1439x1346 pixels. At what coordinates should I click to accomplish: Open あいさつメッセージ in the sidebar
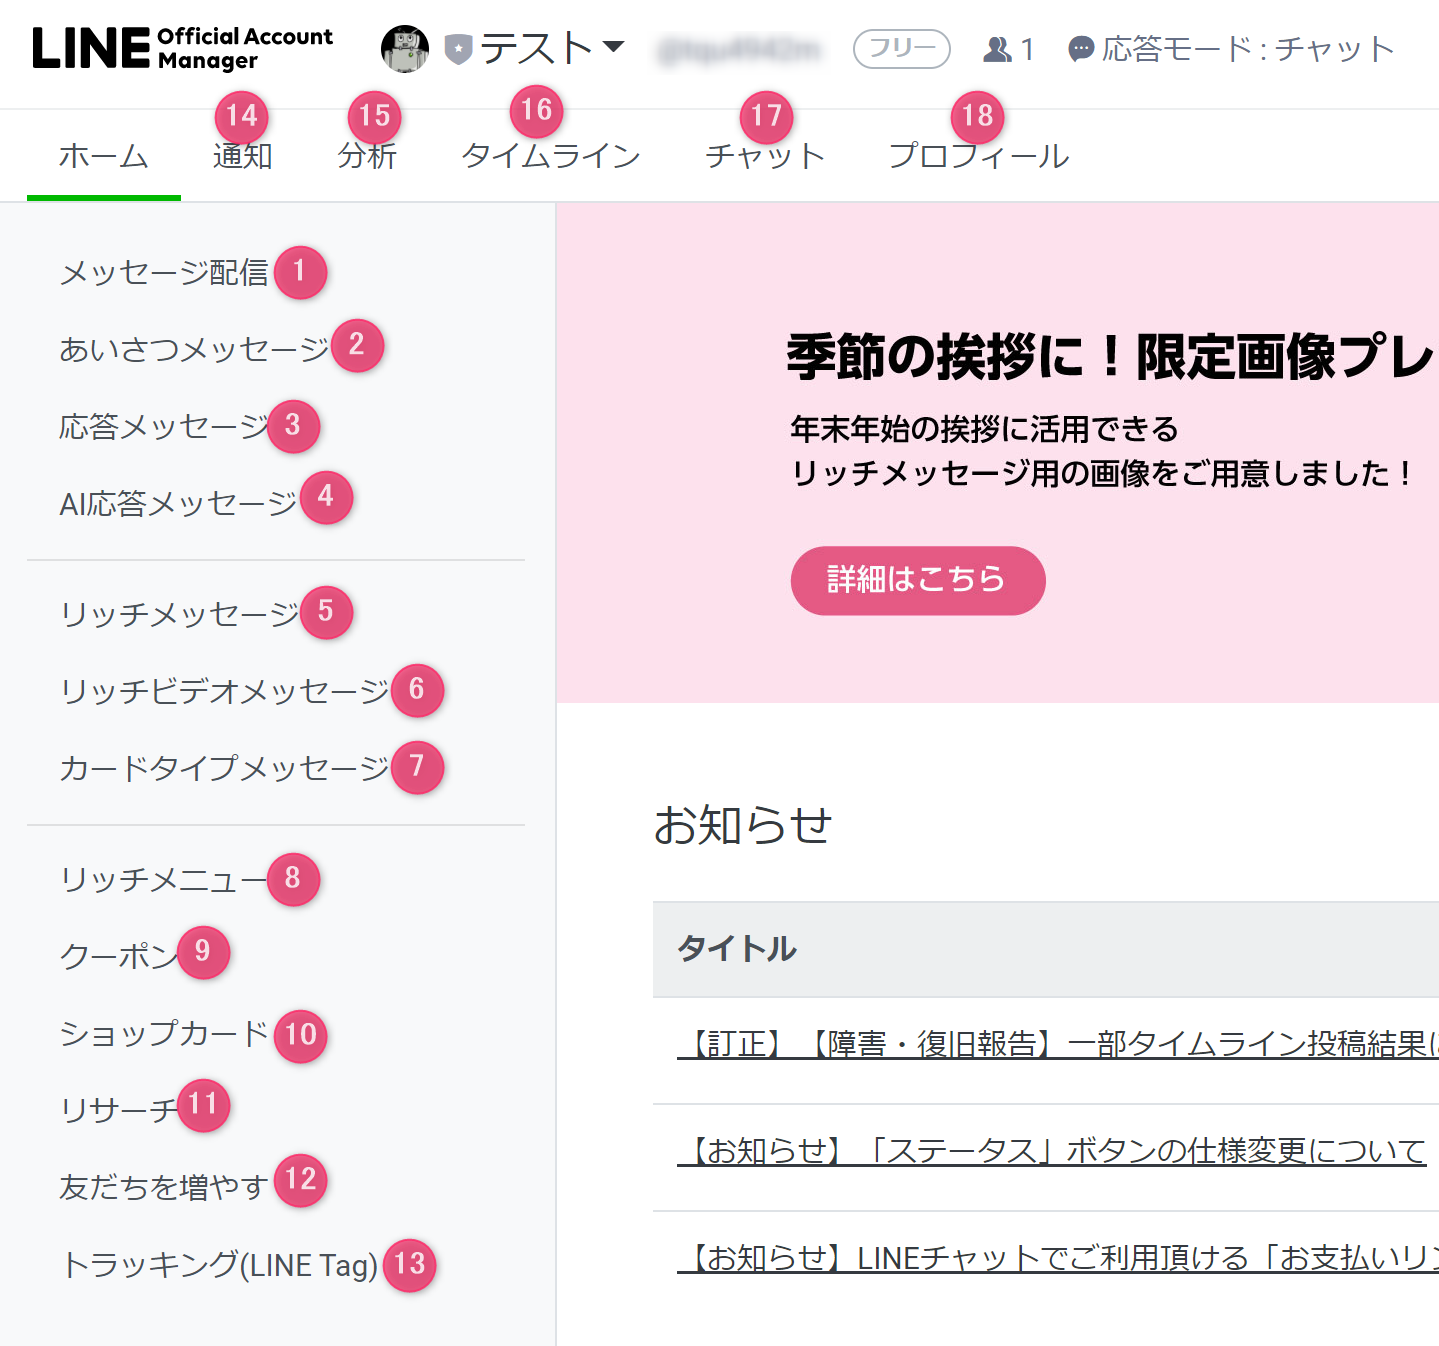pos(194,349)
